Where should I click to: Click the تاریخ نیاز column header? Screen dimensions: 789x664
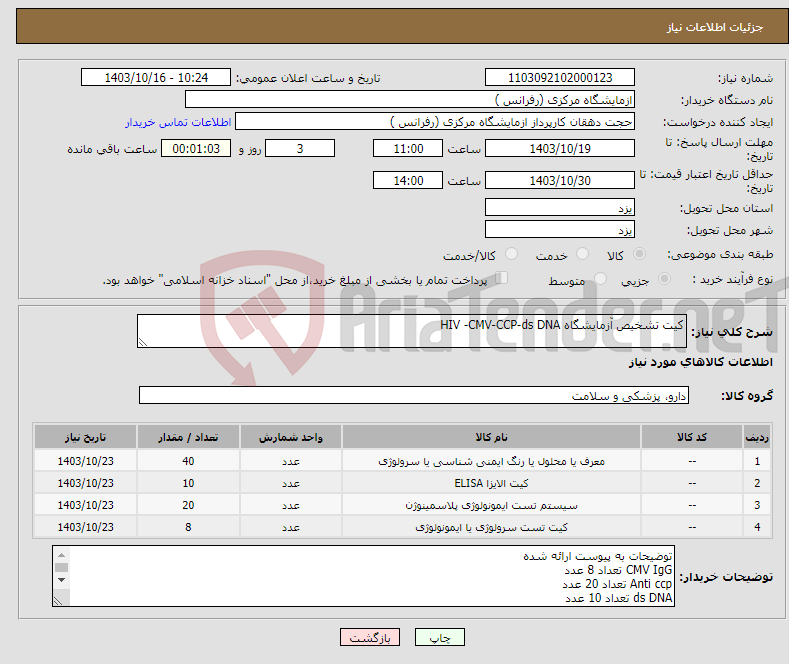pos(86,437)
